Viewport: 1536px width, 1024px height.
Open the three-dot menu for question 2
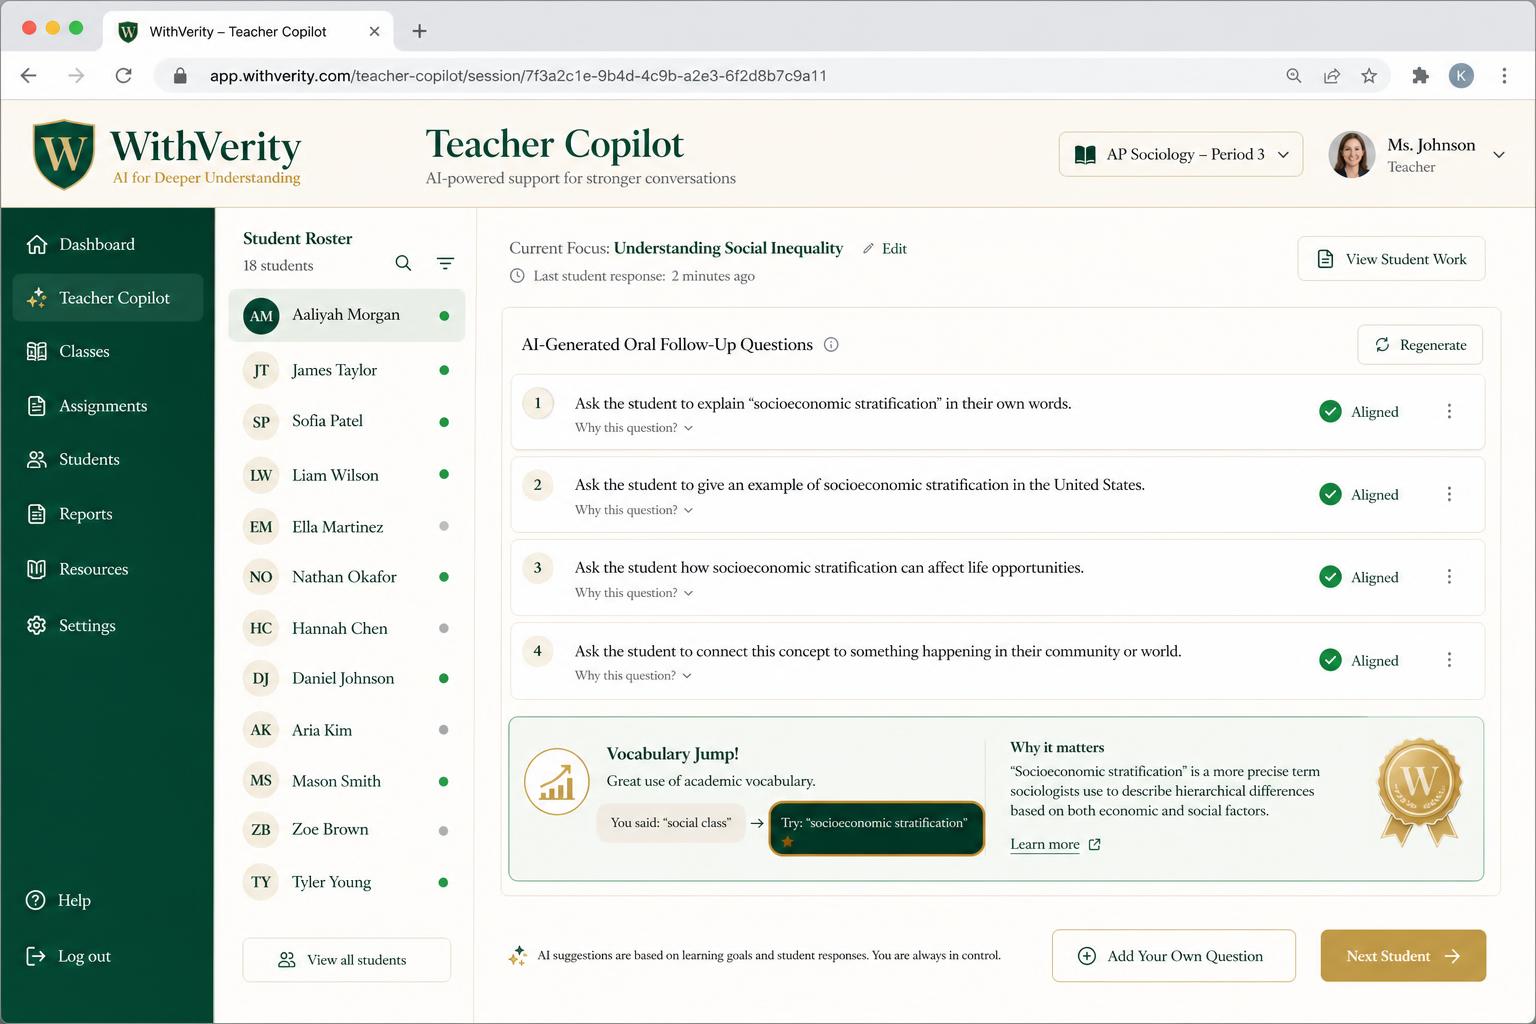(1449, 494)
